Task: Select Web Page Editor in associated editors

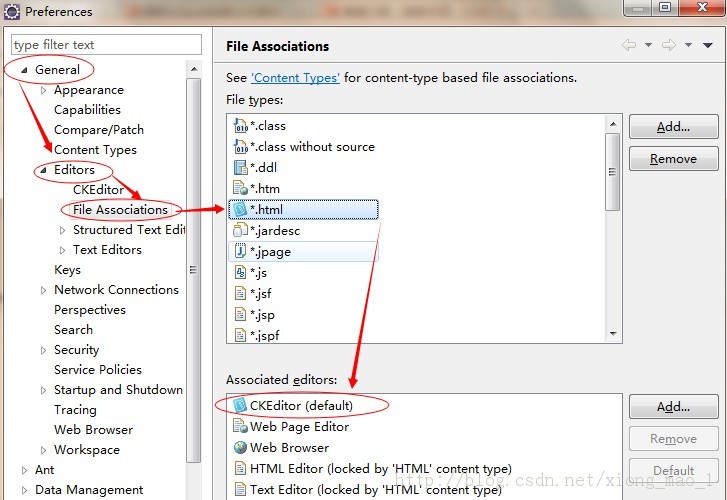Action: point(299,427)
